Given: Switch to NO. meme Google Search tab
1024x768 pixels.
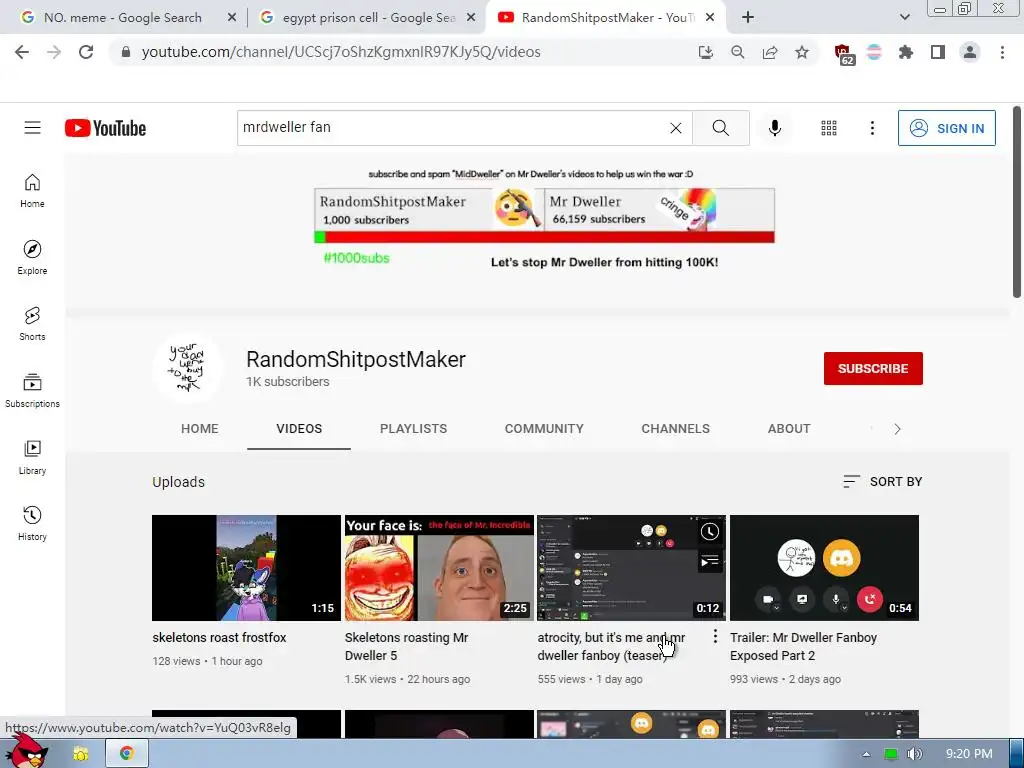Looking at the screenshot, I should 123,18.
